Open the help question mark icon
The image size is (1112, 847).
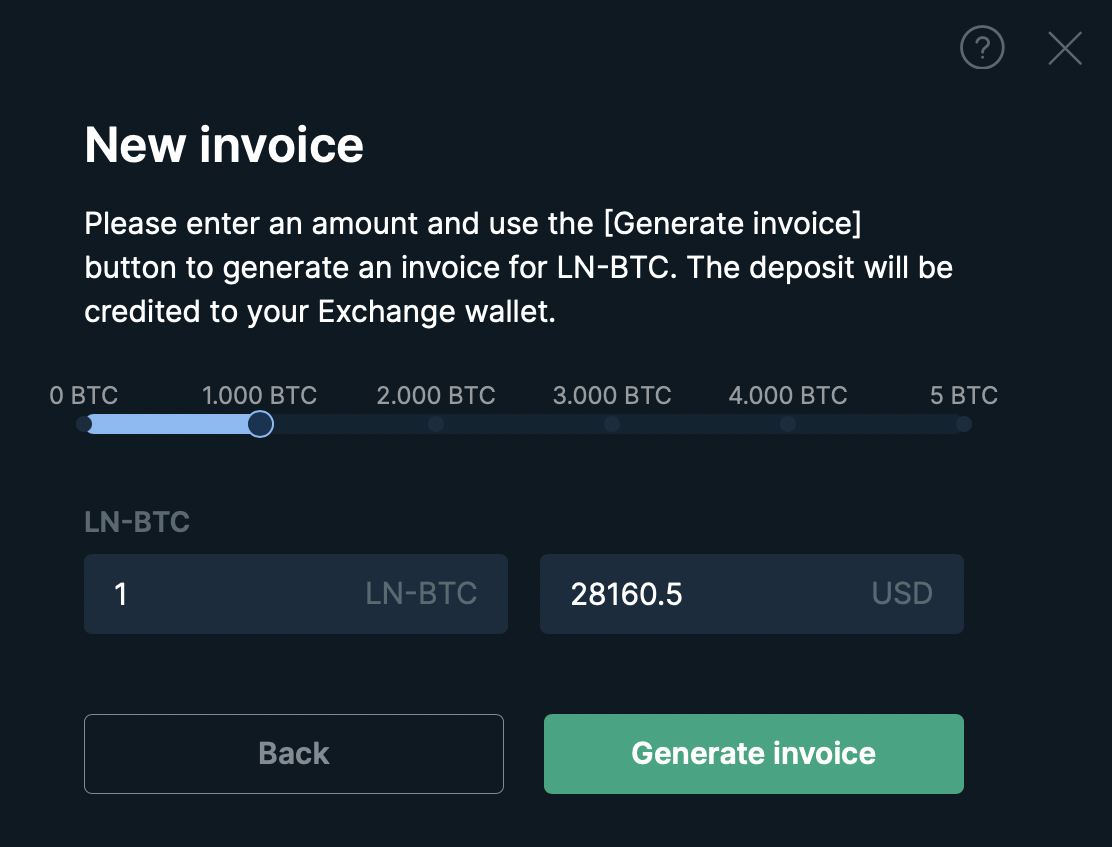point(982,48)
